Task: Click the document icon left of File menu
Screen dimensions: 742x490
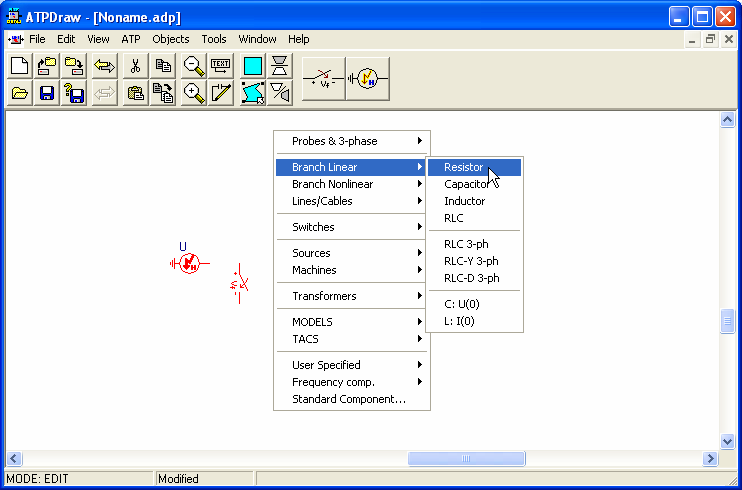Action: click(x=16, y=39)
